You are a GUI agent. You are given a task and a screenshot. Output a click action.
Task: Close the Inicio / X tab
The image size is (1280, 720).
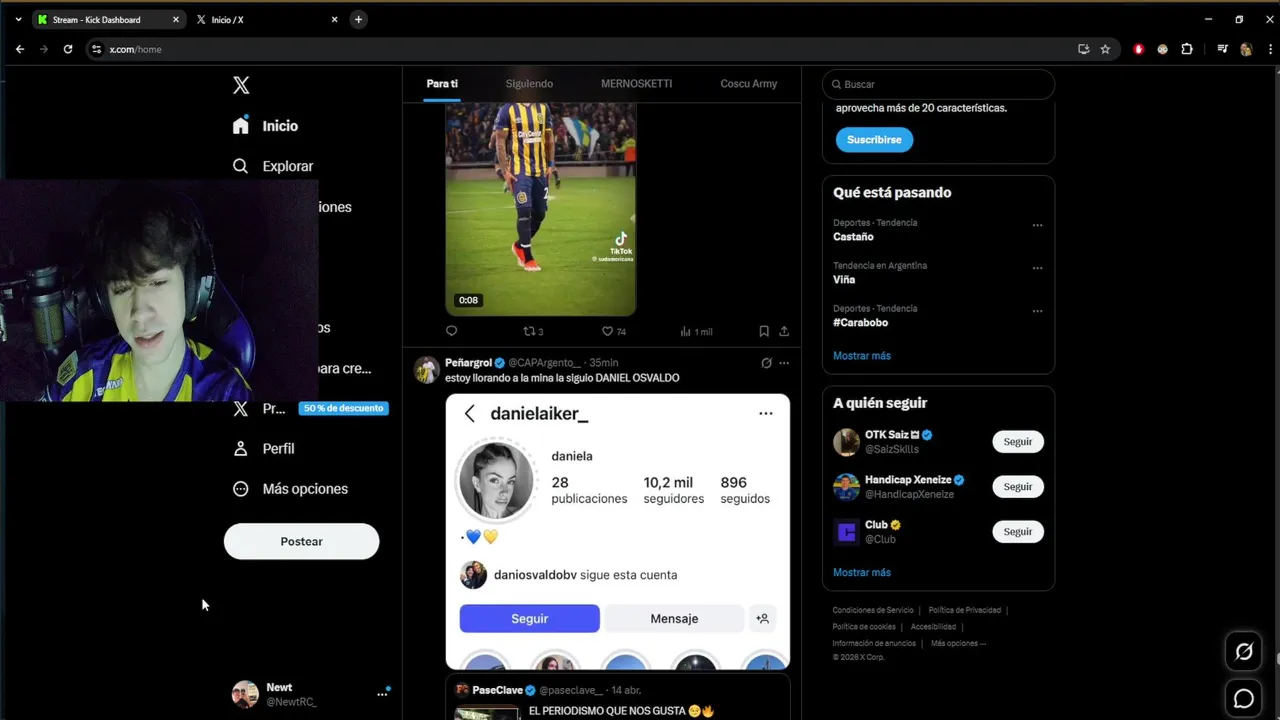coord(334,19)
